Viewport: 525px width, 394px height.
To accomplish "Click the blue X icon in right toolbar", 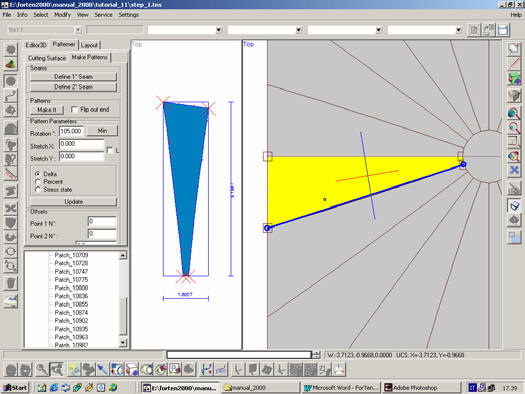I will coord(514,170).
